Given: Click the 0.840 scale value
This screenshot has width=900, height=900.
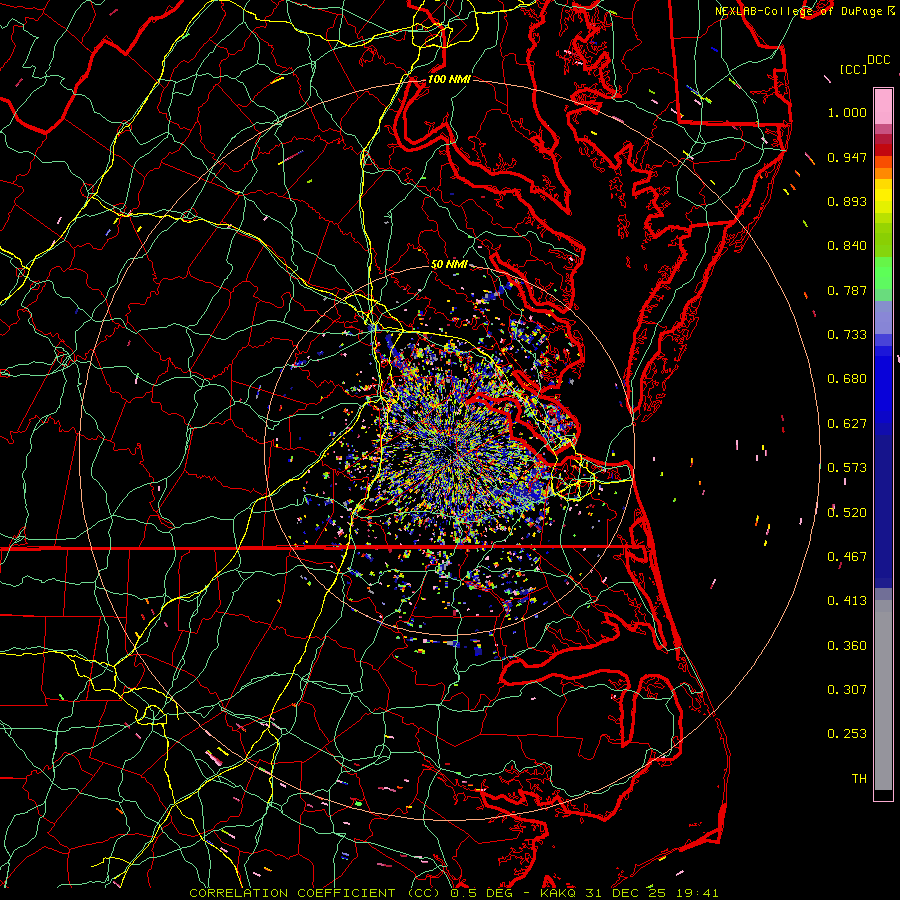Looking at the screenshot, I should click(847, 246).
